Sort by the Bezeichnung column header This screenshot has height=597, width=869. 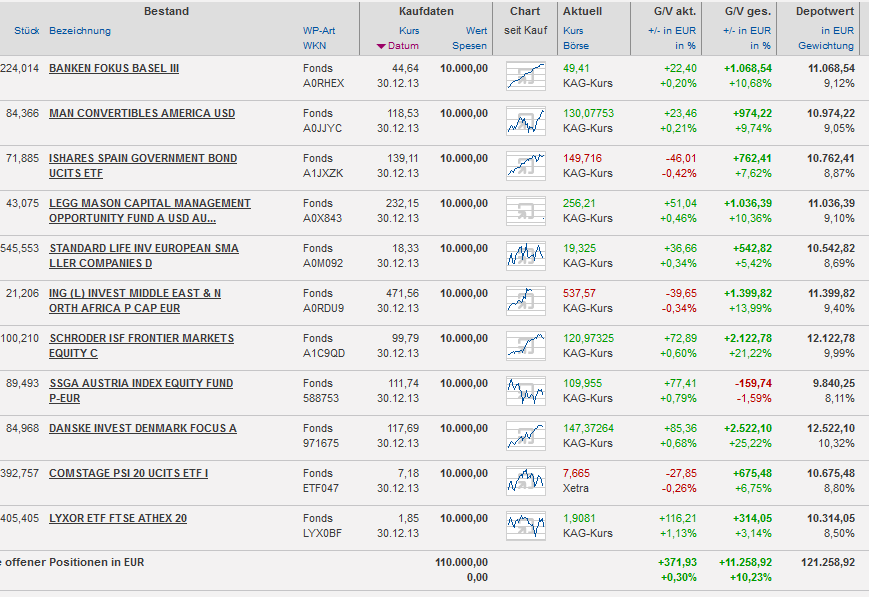80,31
